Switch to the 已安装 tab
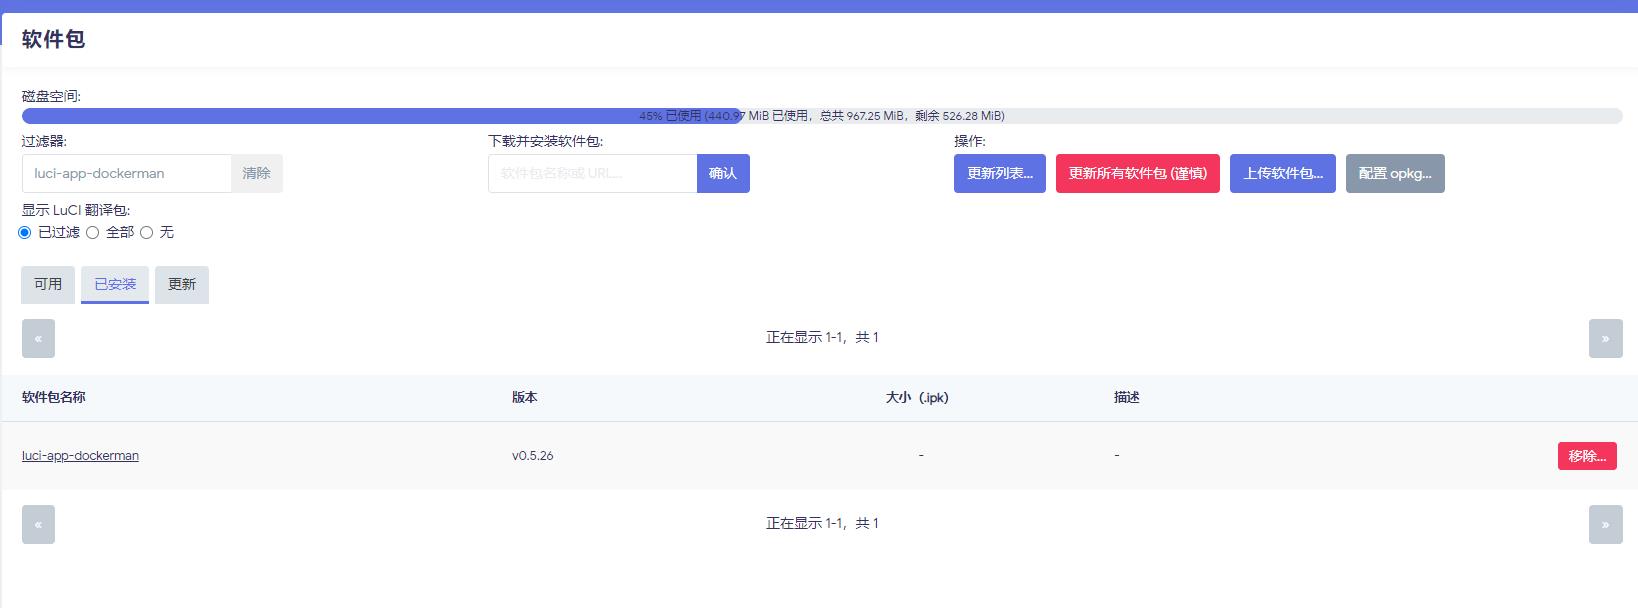 [115, 284]
